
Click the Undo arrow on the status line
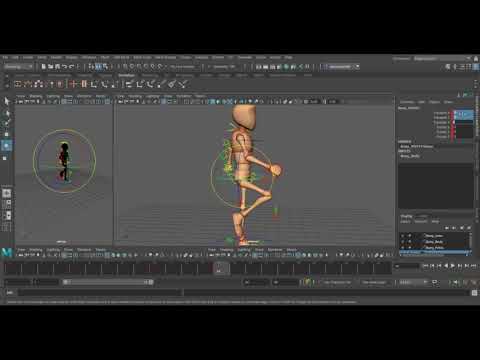coord(64,67)
